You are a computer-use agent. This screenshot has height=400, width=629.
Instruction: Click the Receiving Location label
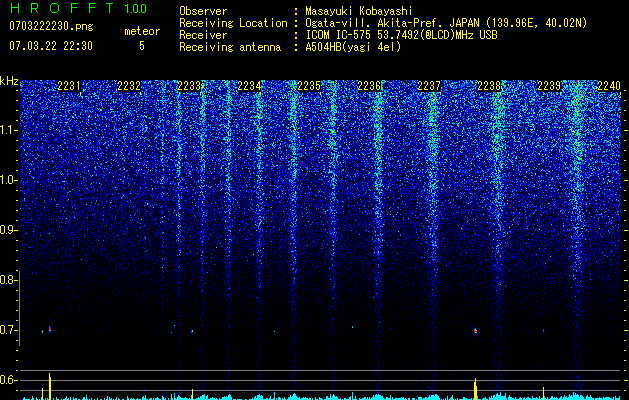tap(233, 23)
